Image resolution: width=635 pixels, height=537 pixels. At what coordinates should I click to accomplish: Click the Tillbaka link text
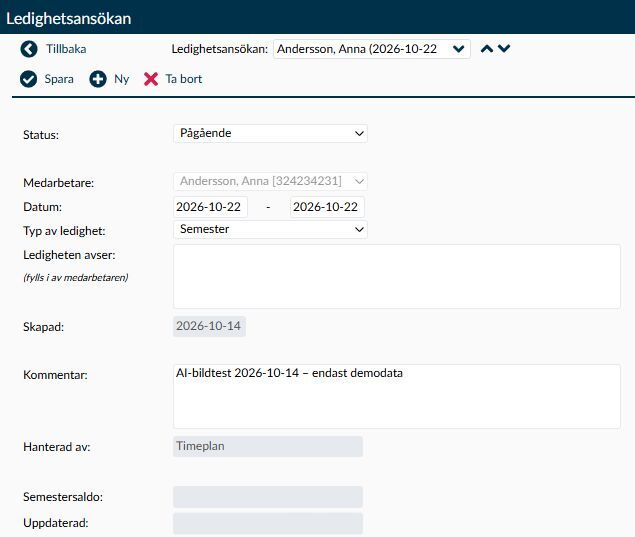point(66,49)
